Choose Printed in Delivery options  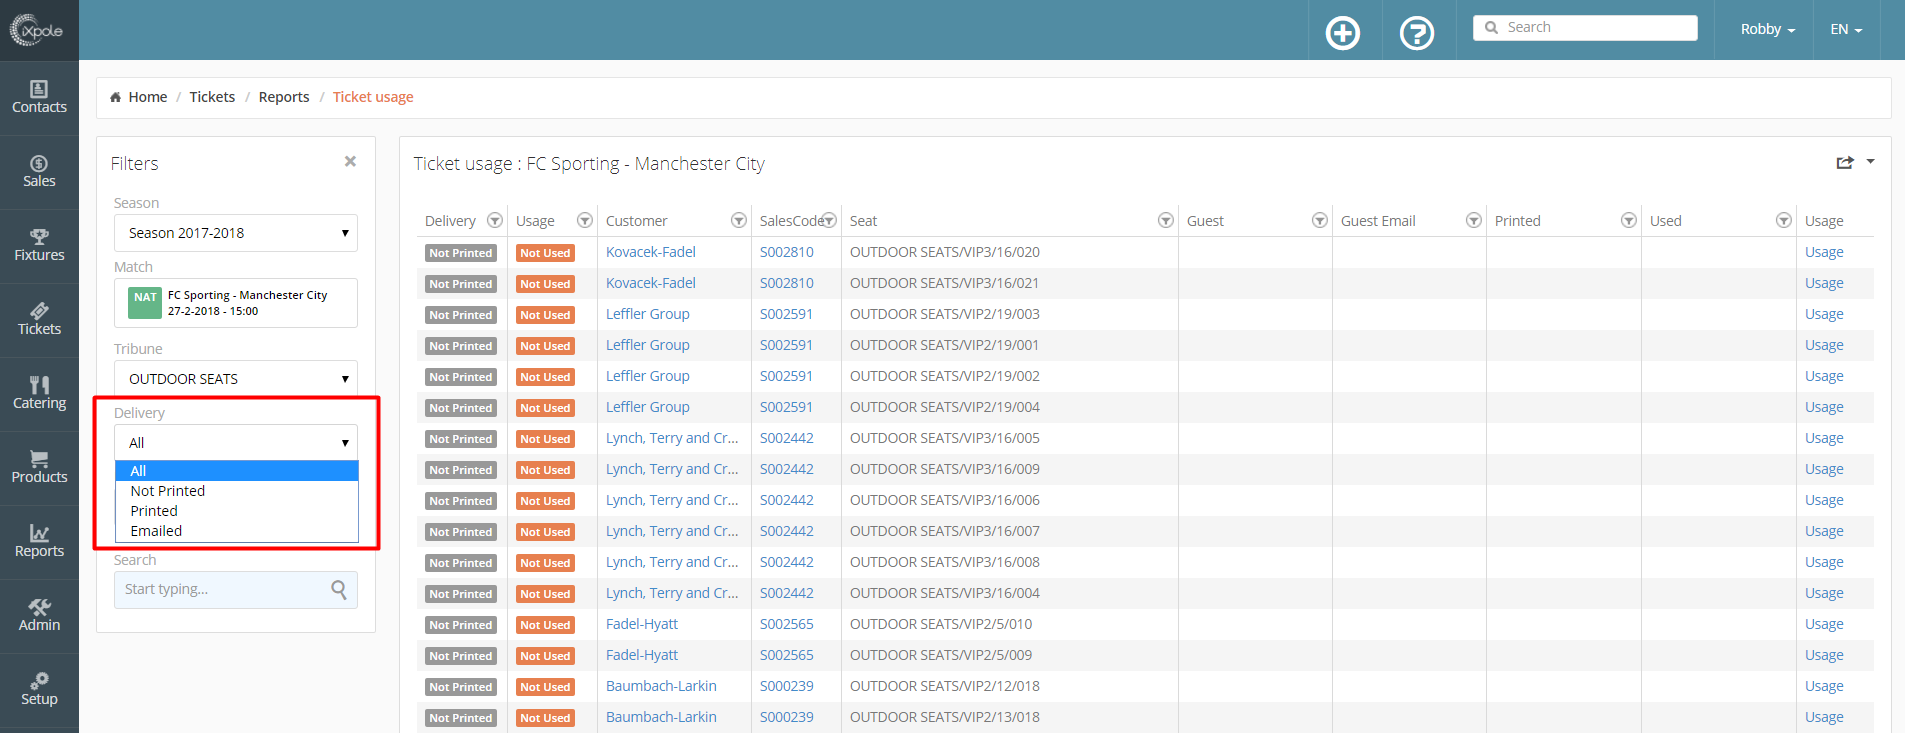237,511
